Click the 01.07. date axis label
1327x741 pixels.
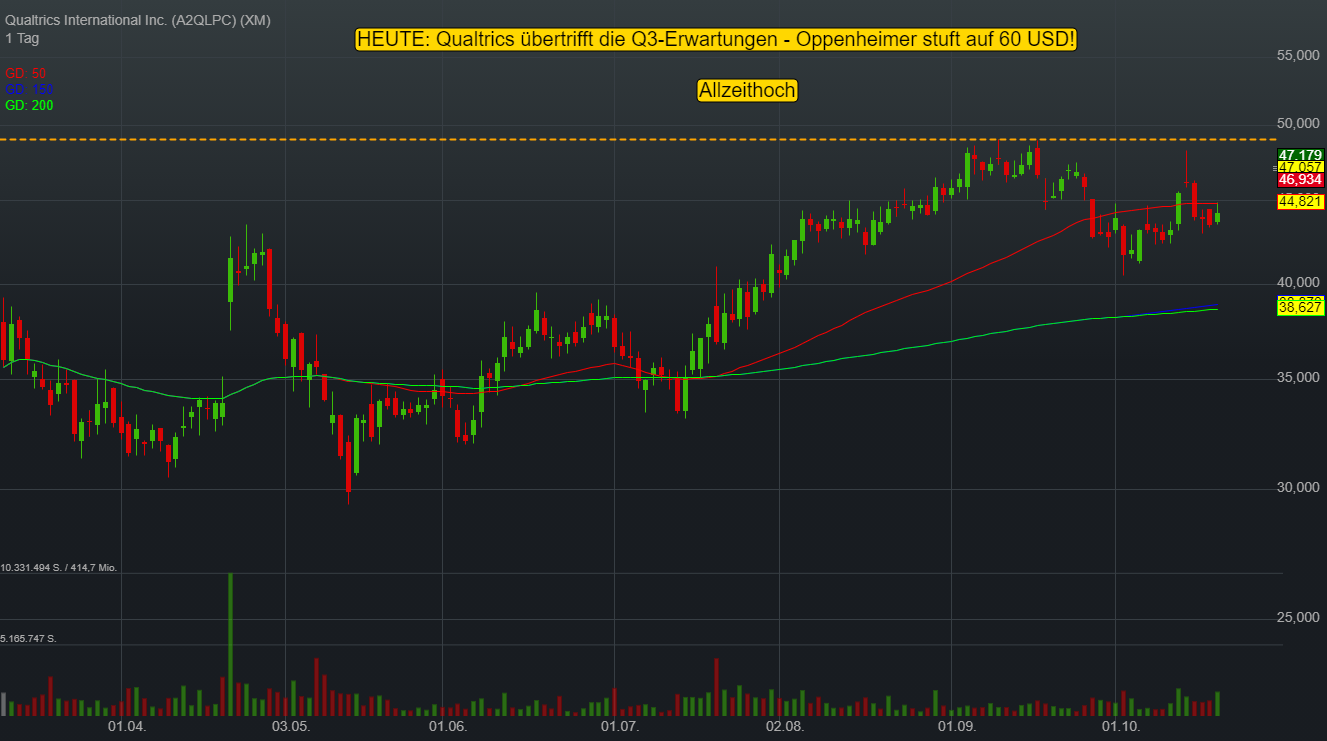[x=619, y=725]
